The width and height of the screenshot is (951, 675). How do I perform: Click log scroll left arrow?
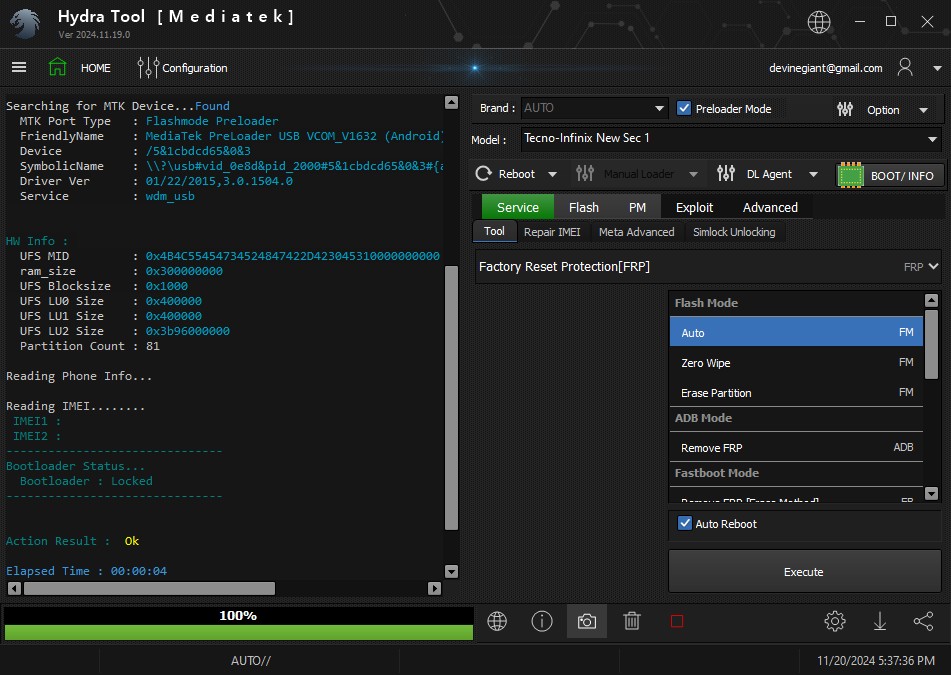click(14, 588)
